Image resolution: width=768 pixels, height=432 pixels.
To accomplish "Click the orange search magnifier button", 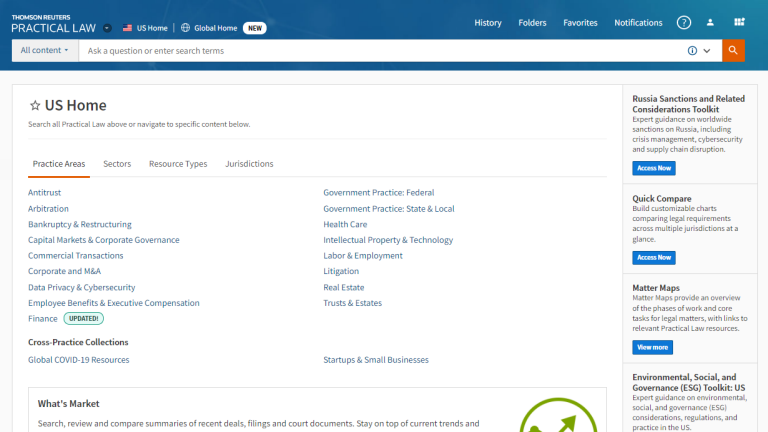I will coord(733,50).
